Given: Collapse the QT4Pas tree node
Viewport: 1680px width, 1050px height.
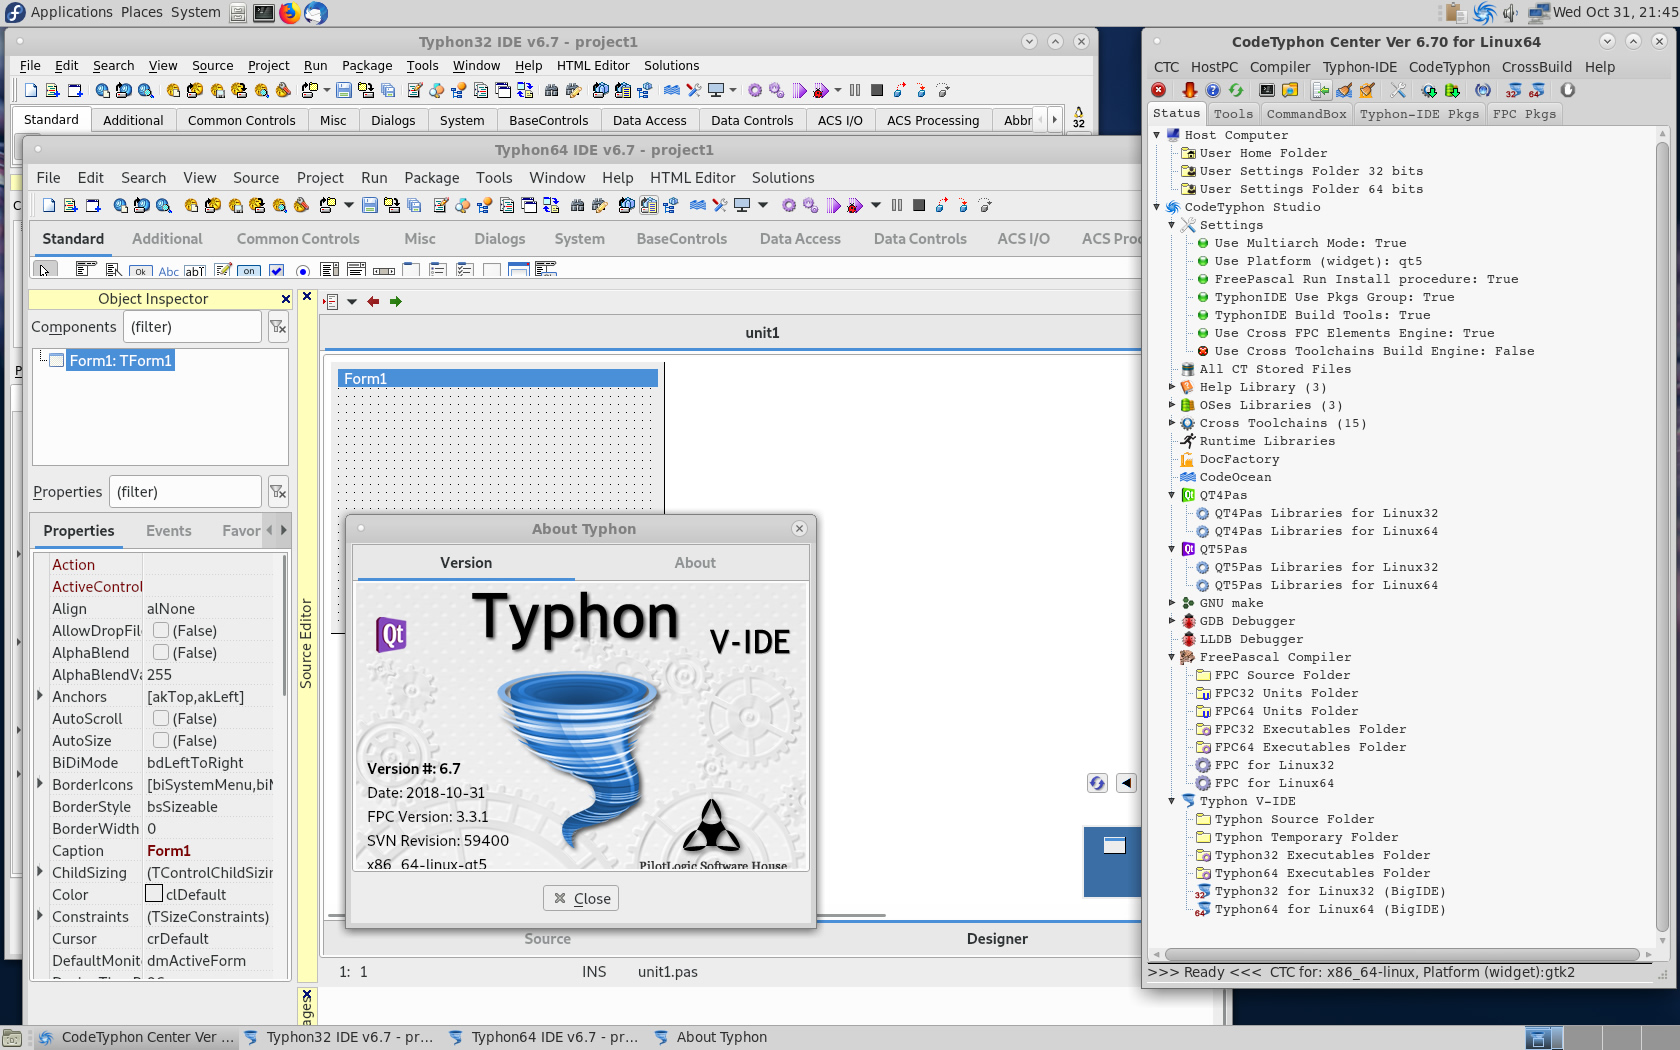Looking at the screenshot, I should (x=1172, y=495).
